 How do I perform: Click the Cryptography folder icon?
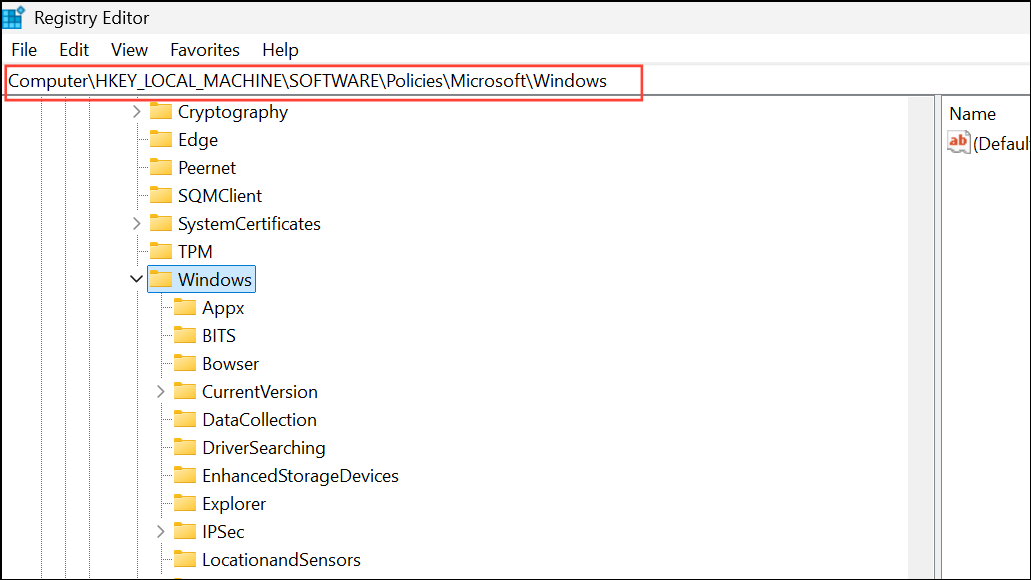pos(161,111)
